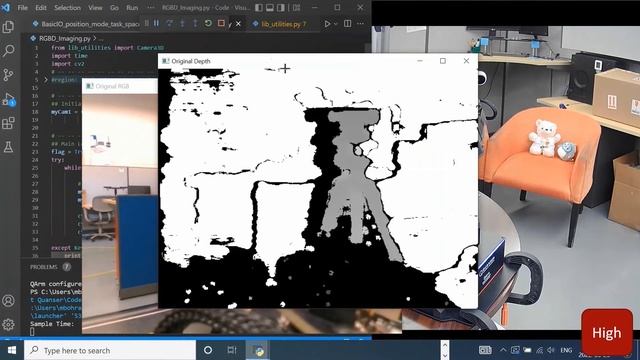Image resolution: width=640 pixels, height=360 pixels.
Task: Open the volume tray icon
Action: pyautogui.click(x=551, y=350)
